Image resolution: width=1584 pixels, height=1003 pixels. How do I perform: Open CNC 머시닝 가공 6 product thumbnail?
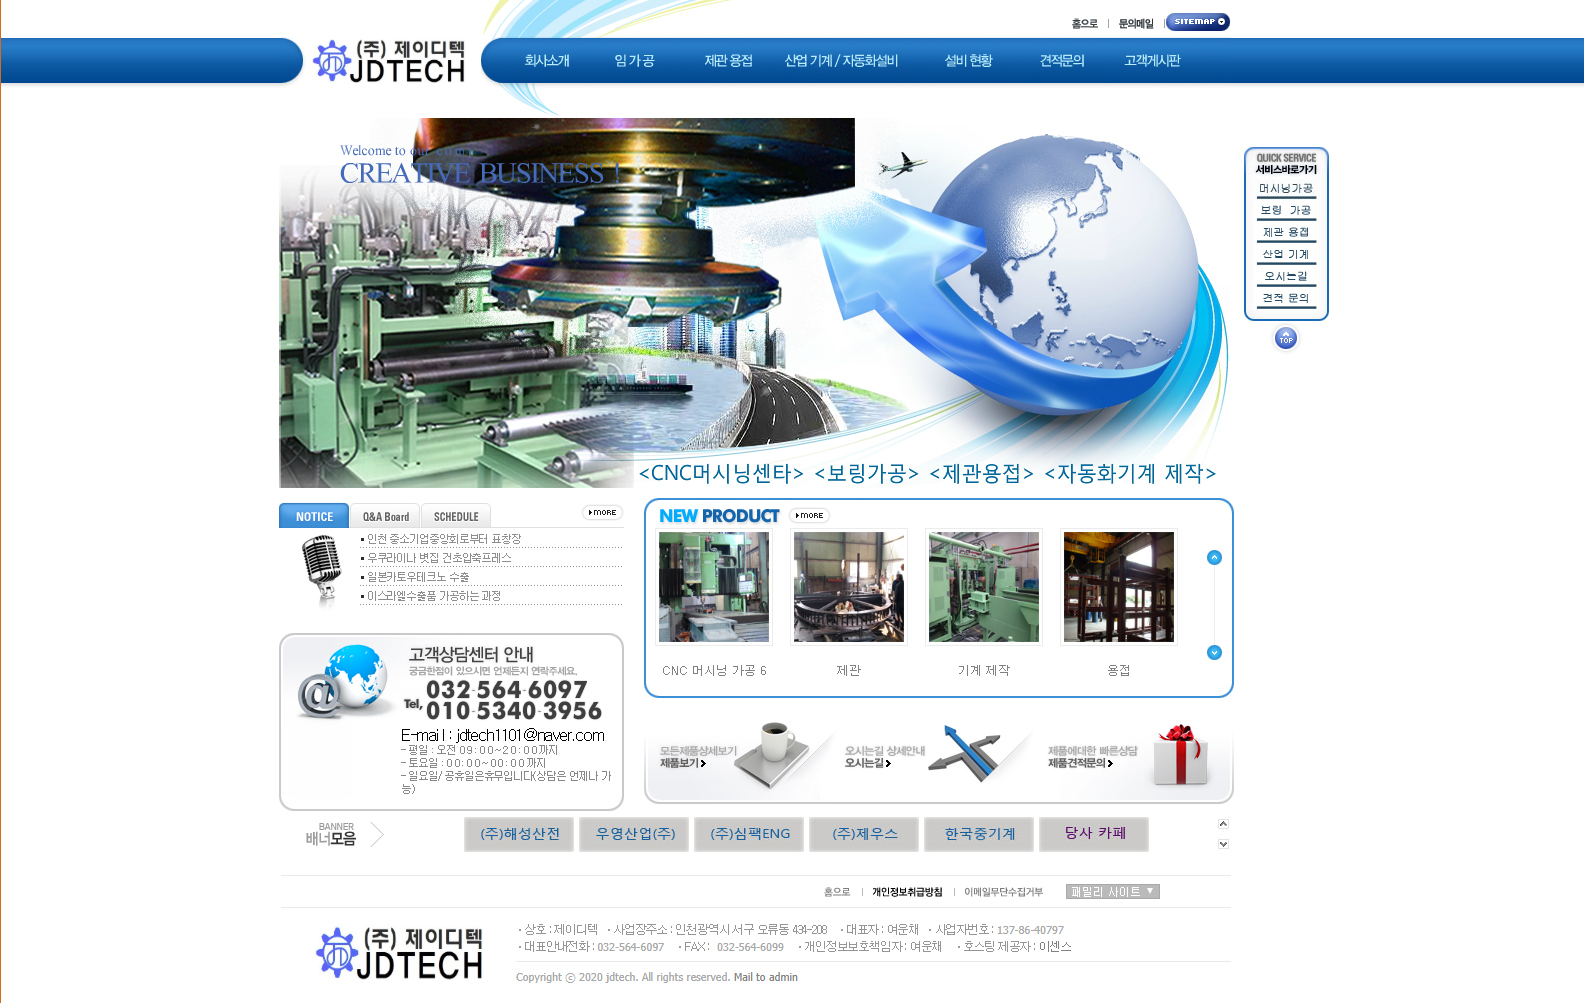pyautogui.click(x=714, y=587)
